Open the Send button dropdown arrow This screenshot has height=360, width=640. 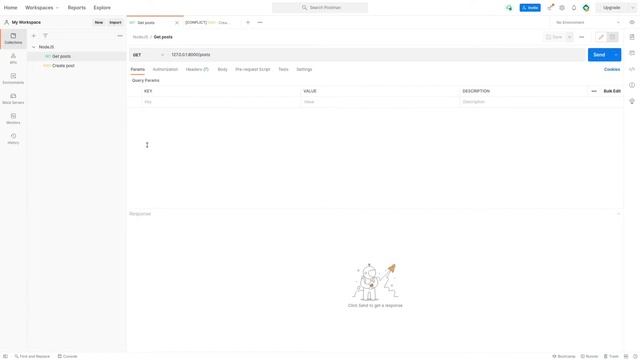616,55
